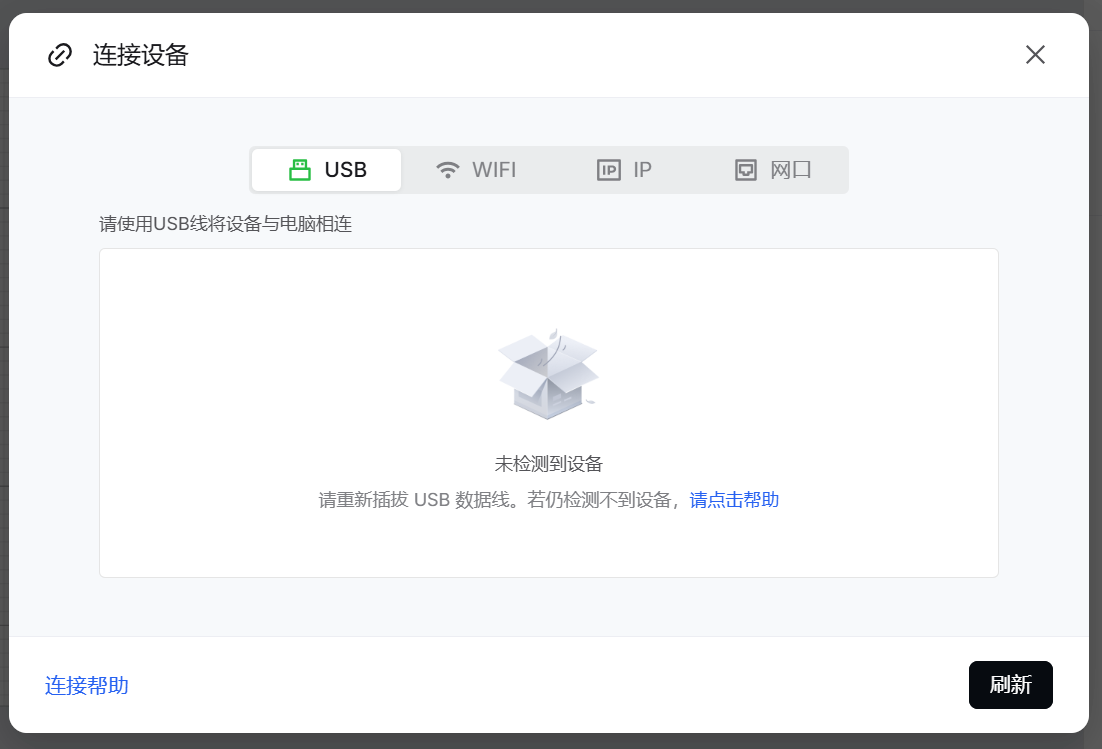Switch to the WIFI tab label

(x=494, y=170)
